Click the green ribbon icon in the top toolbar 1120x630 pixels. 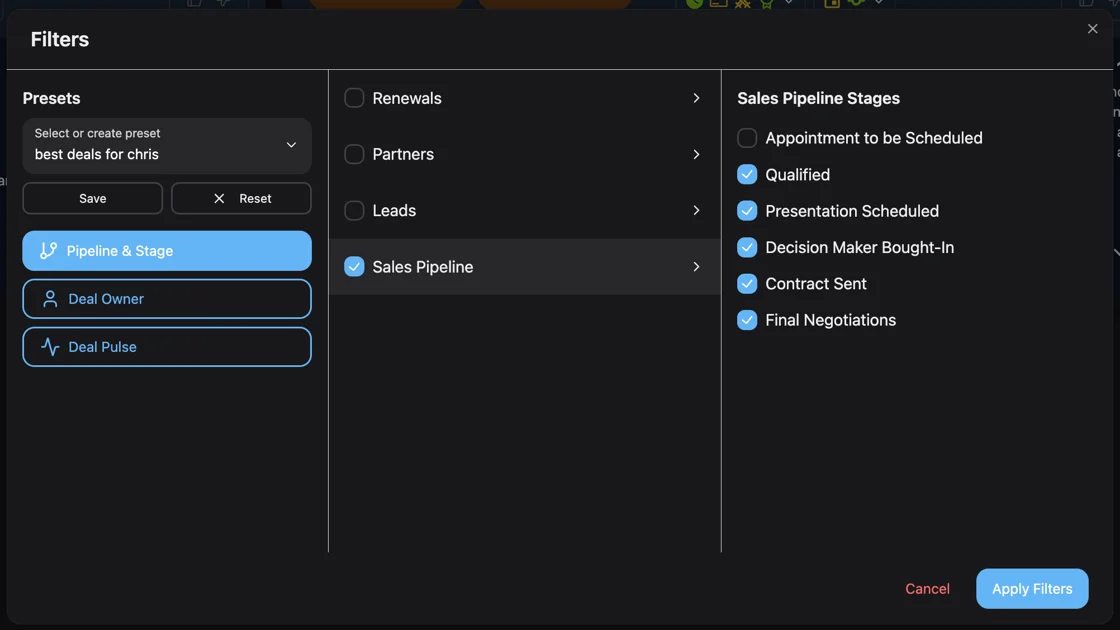click(x=767, y=5)
